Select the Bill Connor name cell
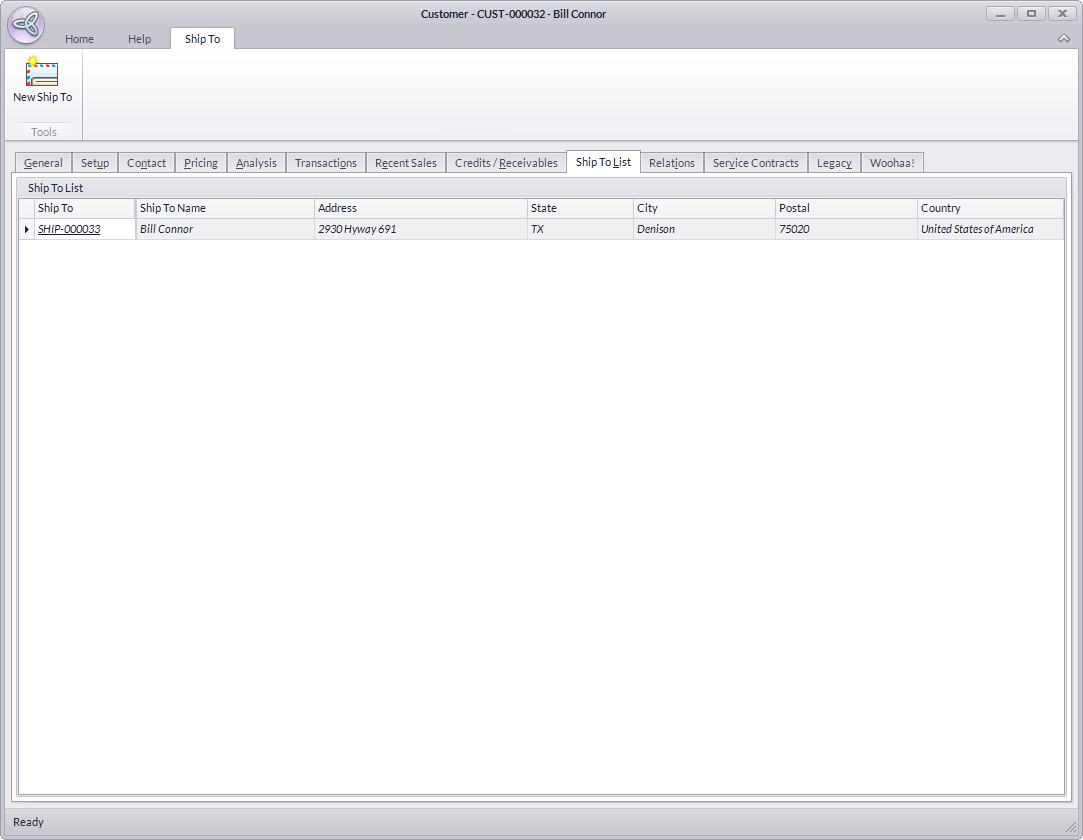 click(x=224, y=229)
